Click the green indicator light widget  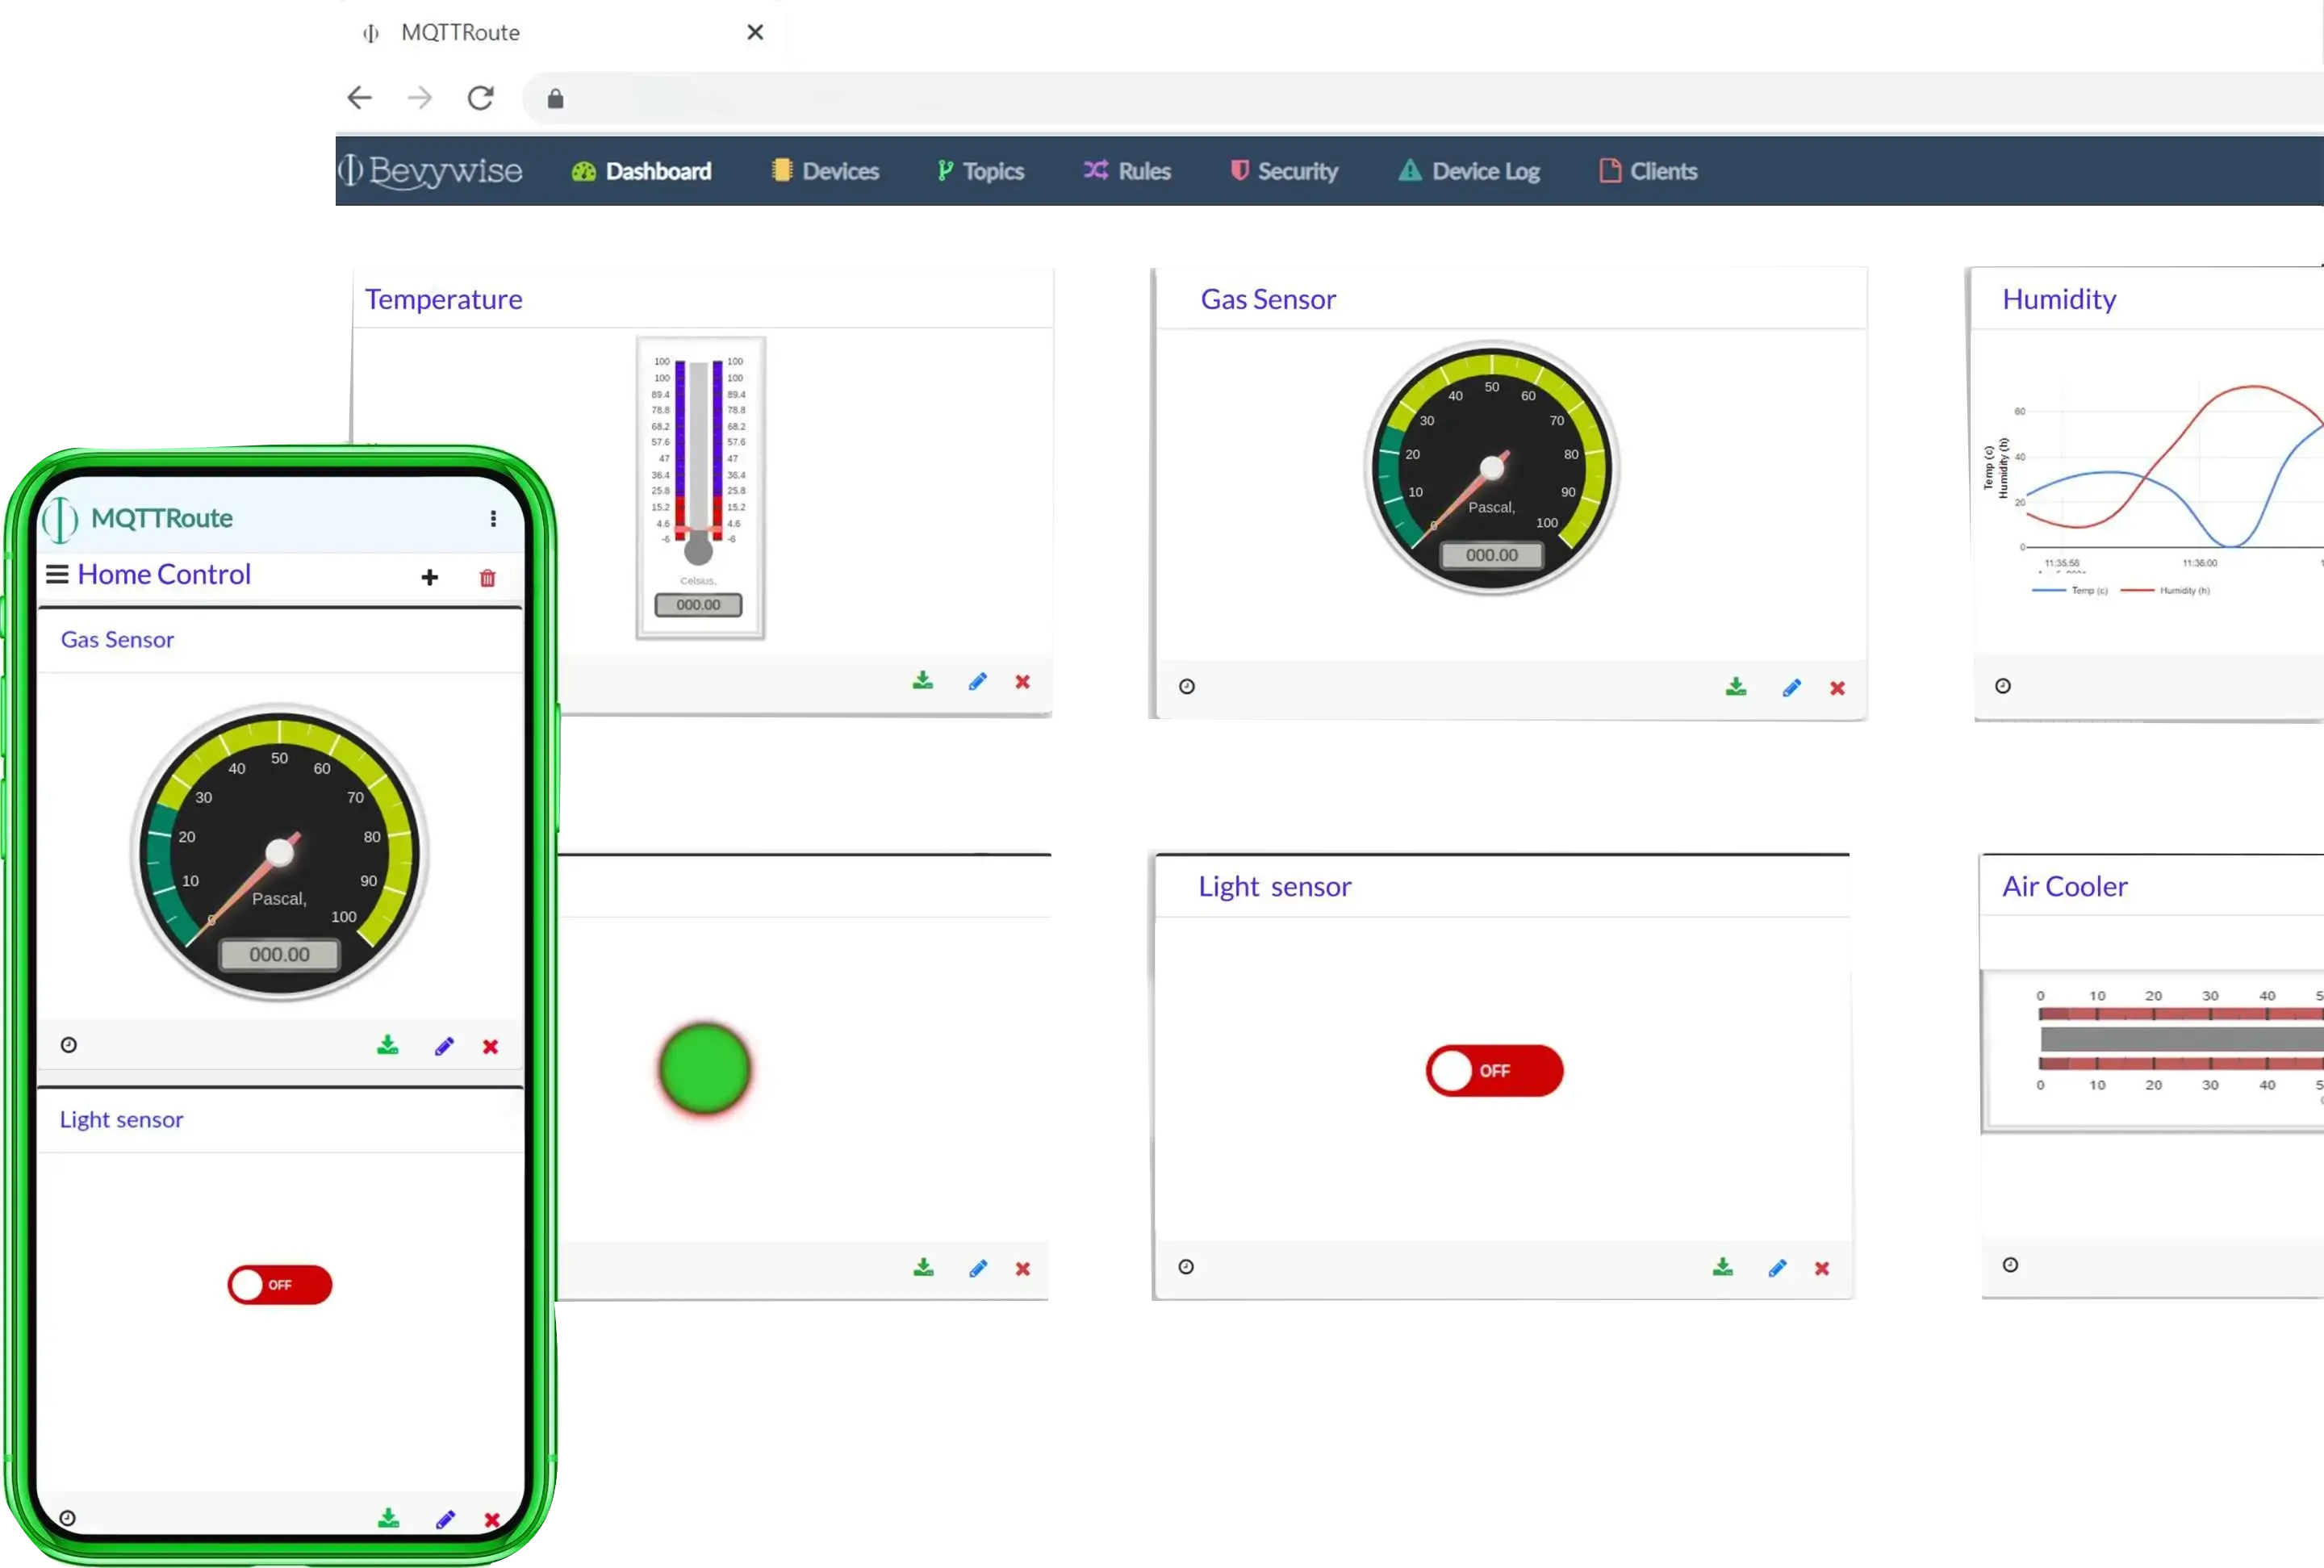704,1069
